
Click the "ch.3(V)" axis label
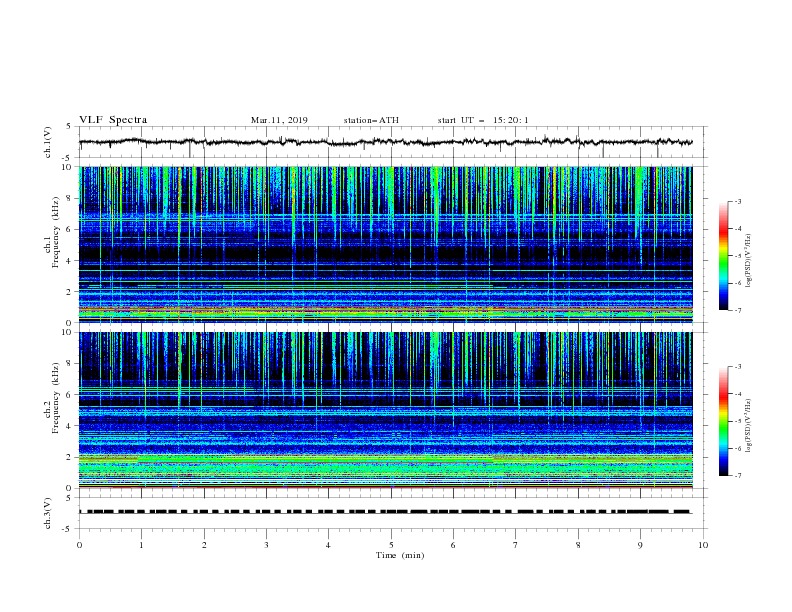48,513
